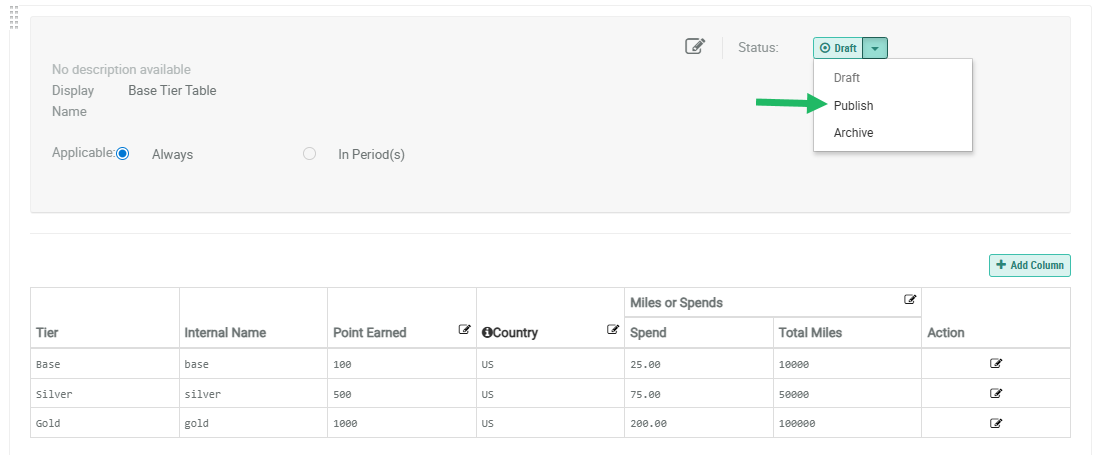
Task: Select the Always applicable radio button
Action: point(123,154)
